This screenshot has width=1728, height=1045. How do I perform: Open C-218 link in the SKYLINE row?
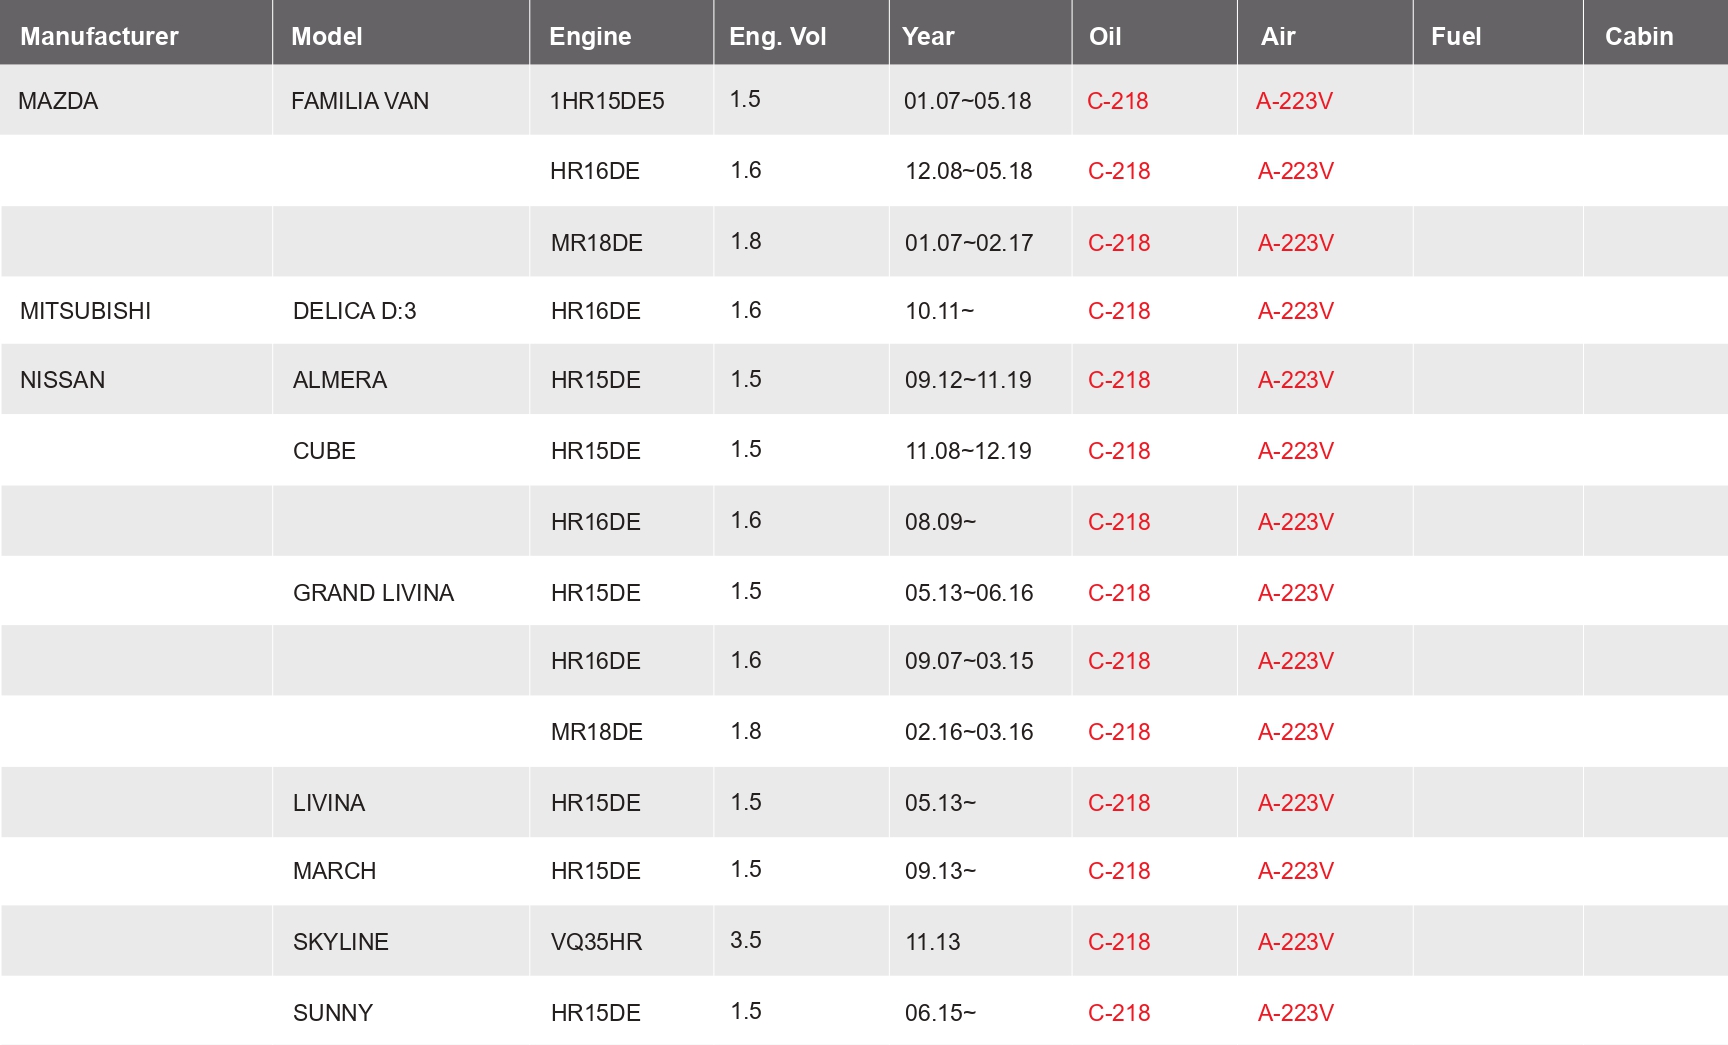click(x=1118, y=942)
